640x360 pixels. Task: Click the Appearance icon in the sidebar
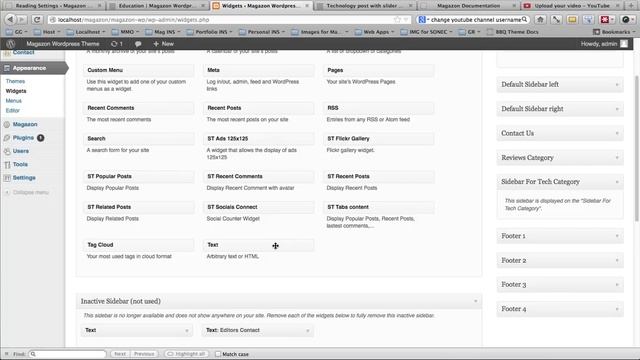click(x=7, y=68)
